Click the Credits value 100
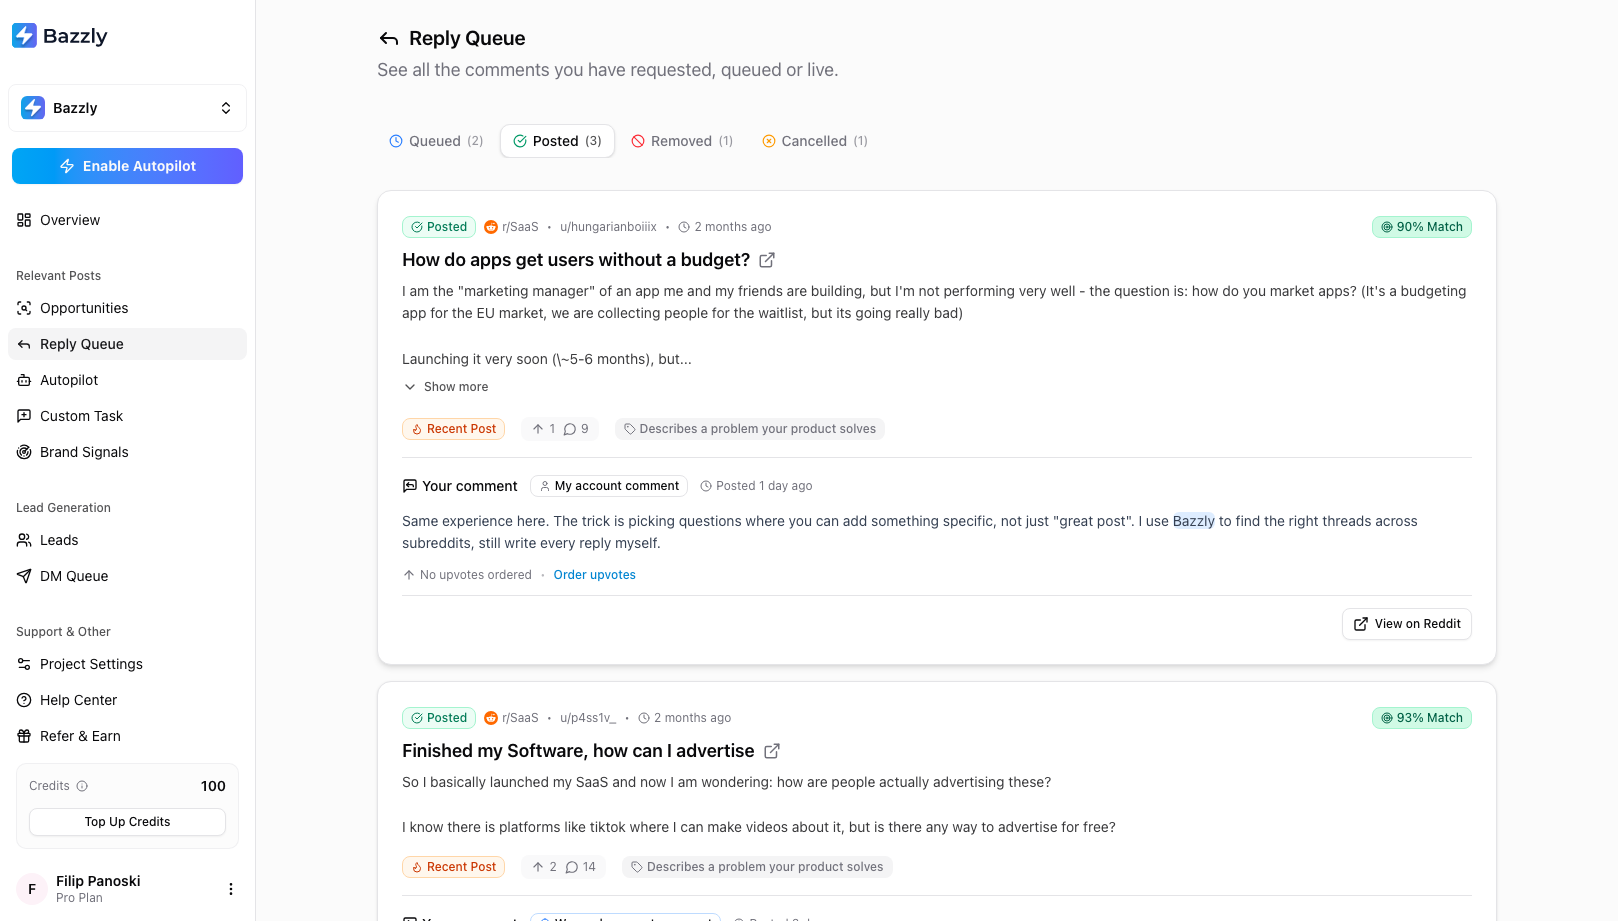Image resolution: width=1618 pixels, height=921 pixels. pyautogui.click(x=213, y=786)
